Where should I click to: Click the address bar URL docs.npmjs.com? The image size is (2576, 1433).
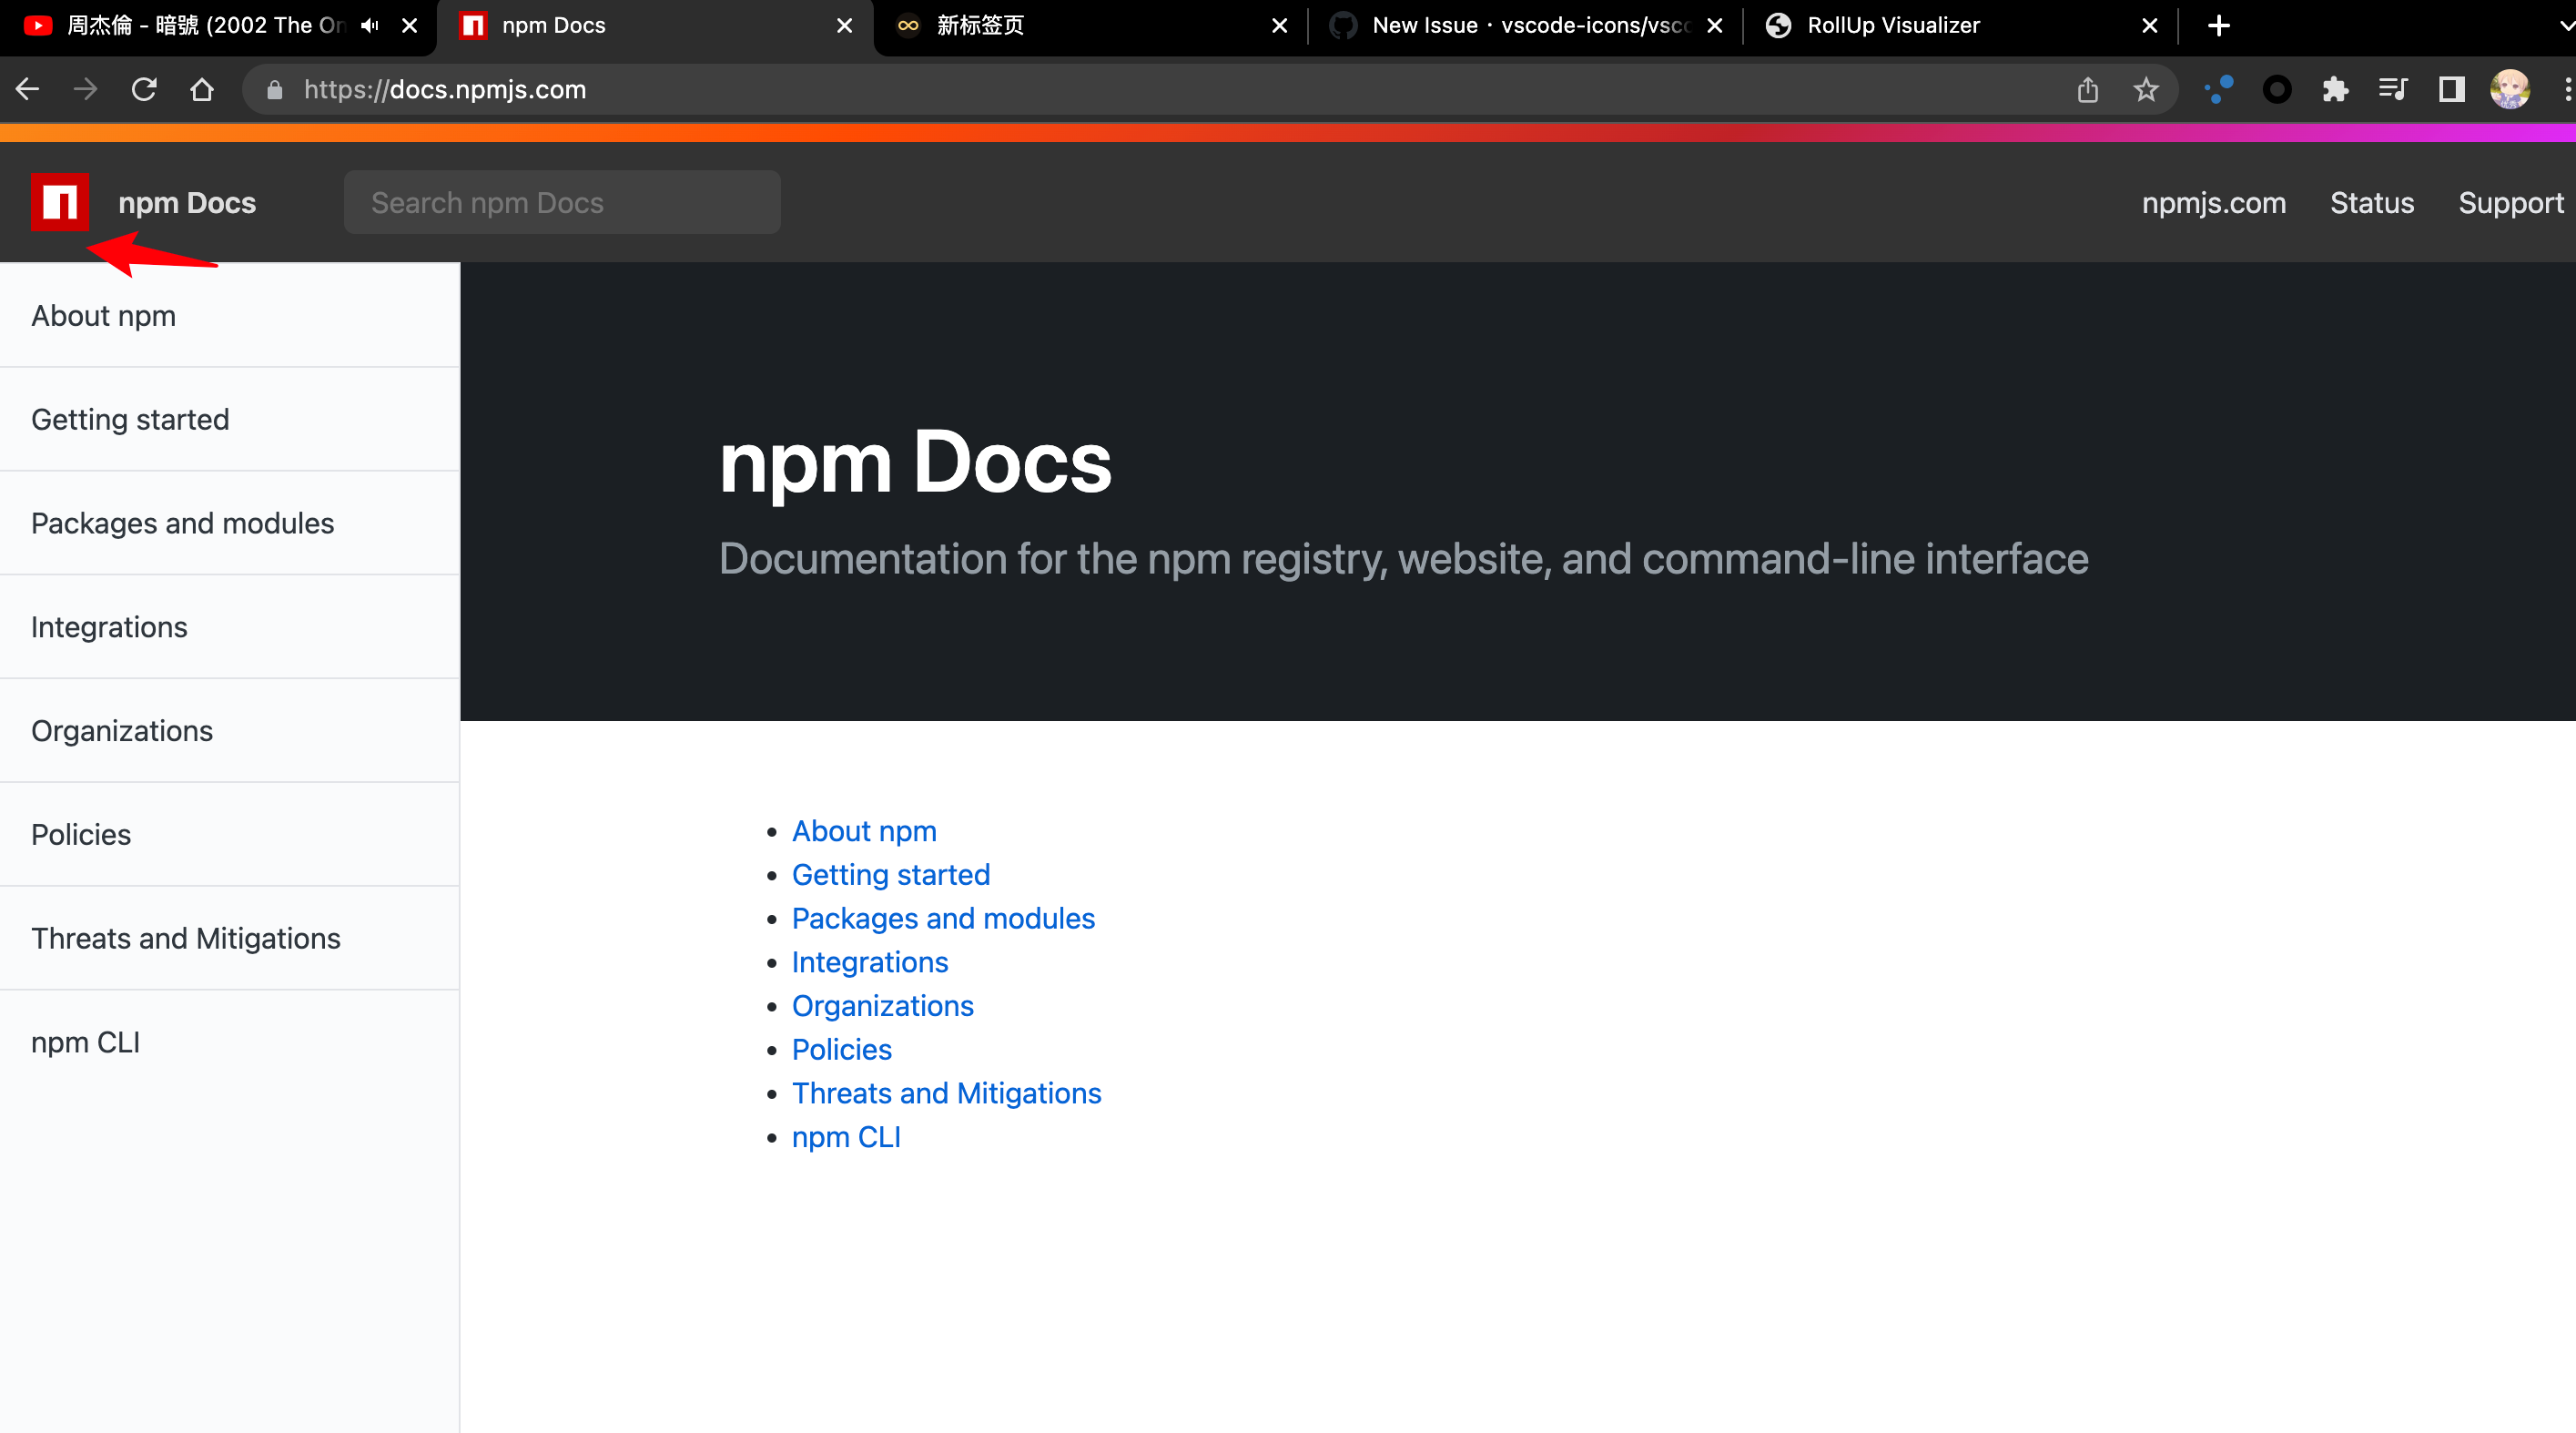tap(445, 90)
